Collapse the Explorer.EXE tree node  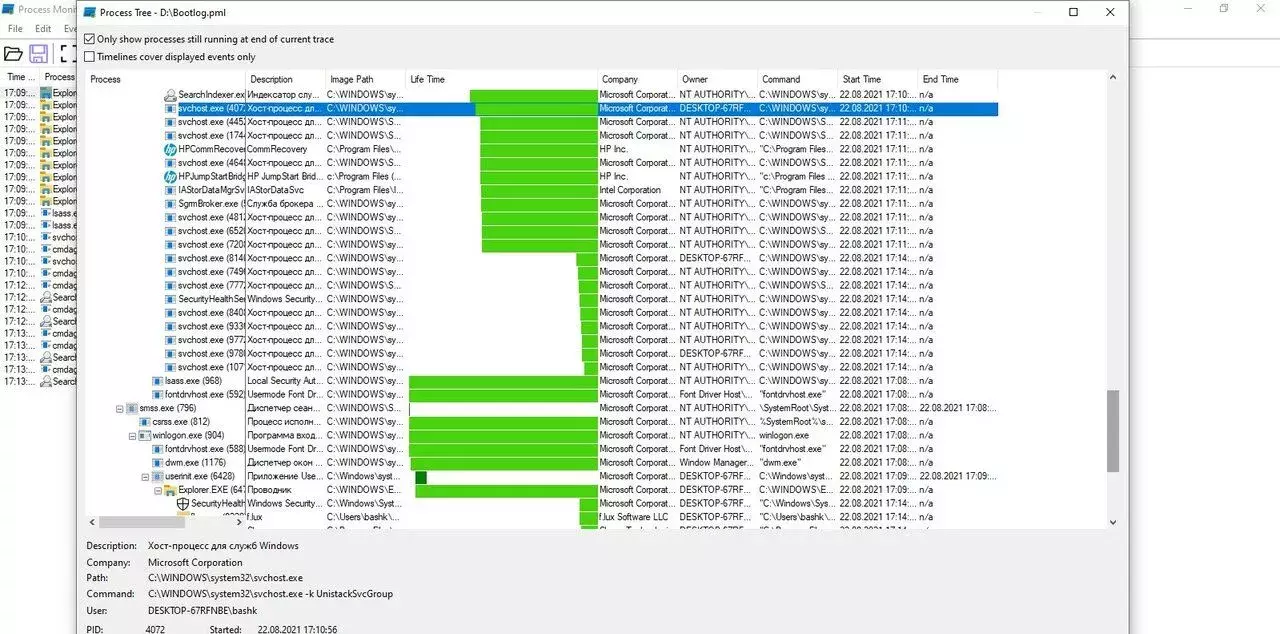[x=158, y=490]
